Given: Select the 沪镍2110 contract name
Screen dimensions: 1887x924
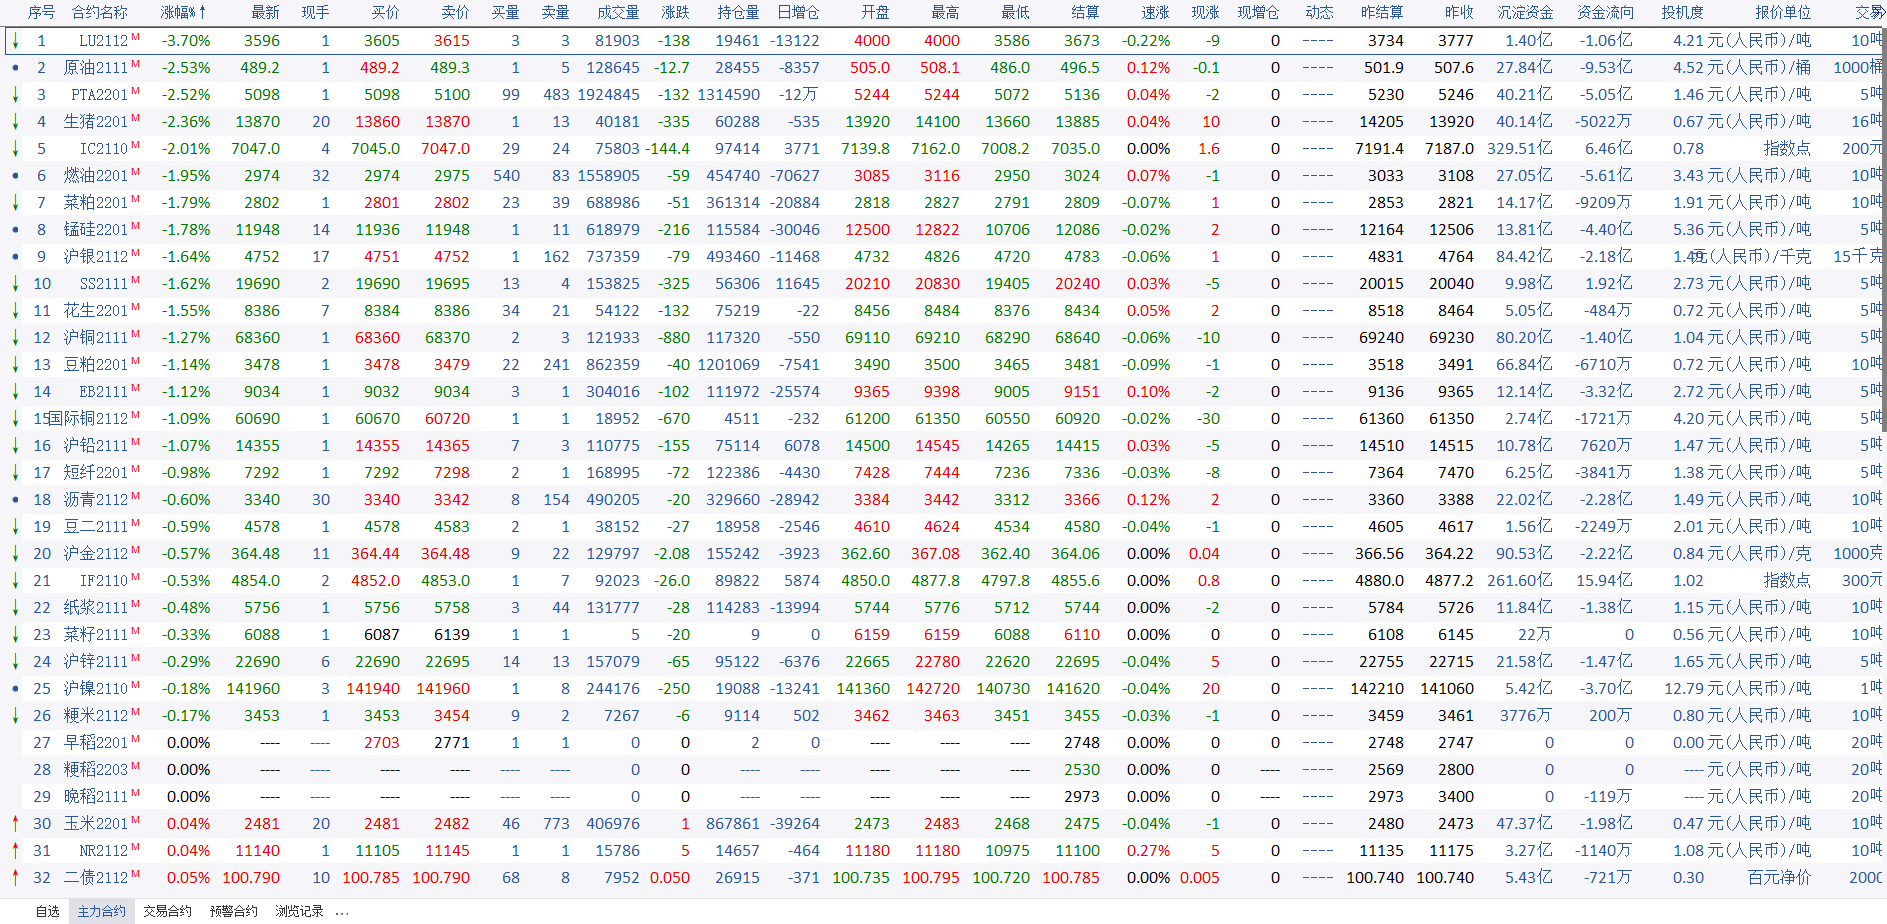Looking at the screenshot, I should 96,689.
